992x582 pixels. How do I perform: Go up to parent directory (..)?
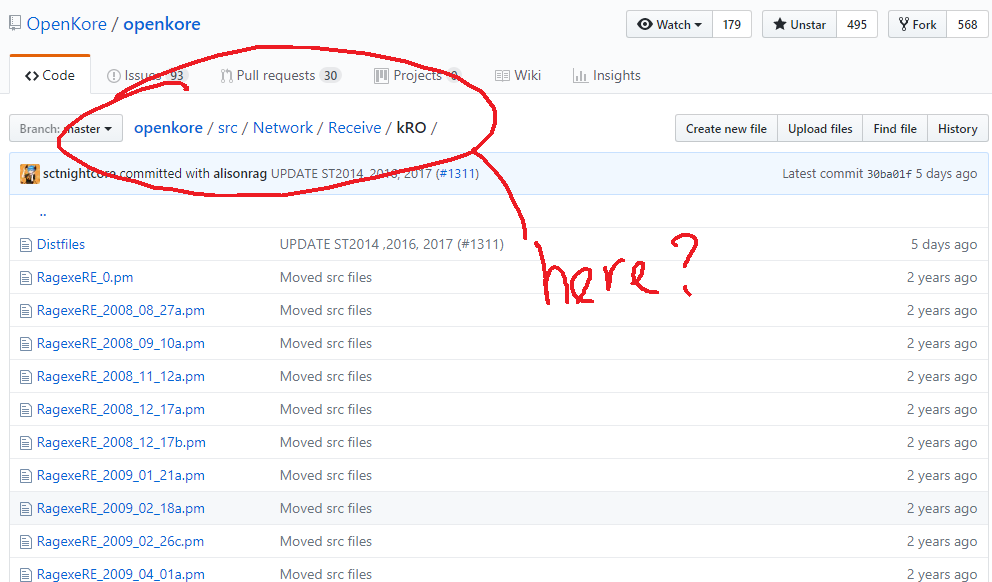42,213
